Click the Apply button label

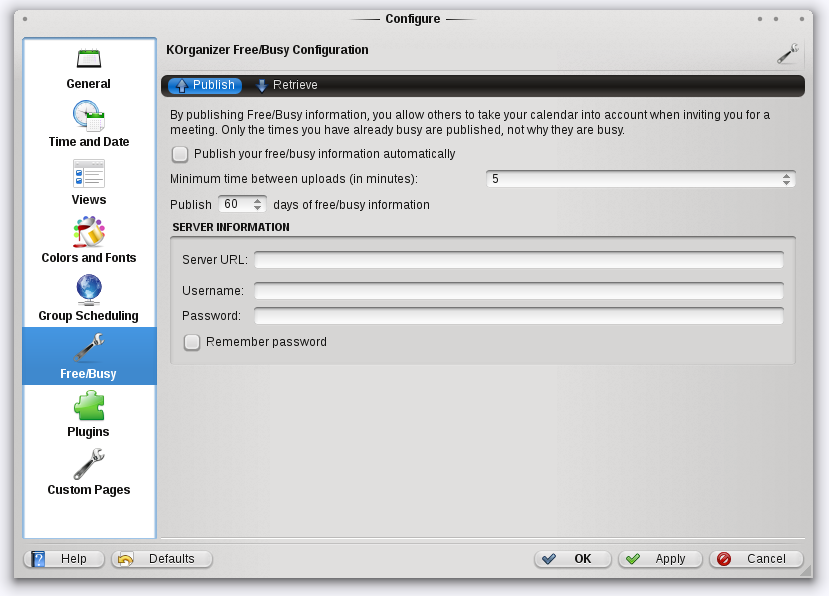pos(670,559)
